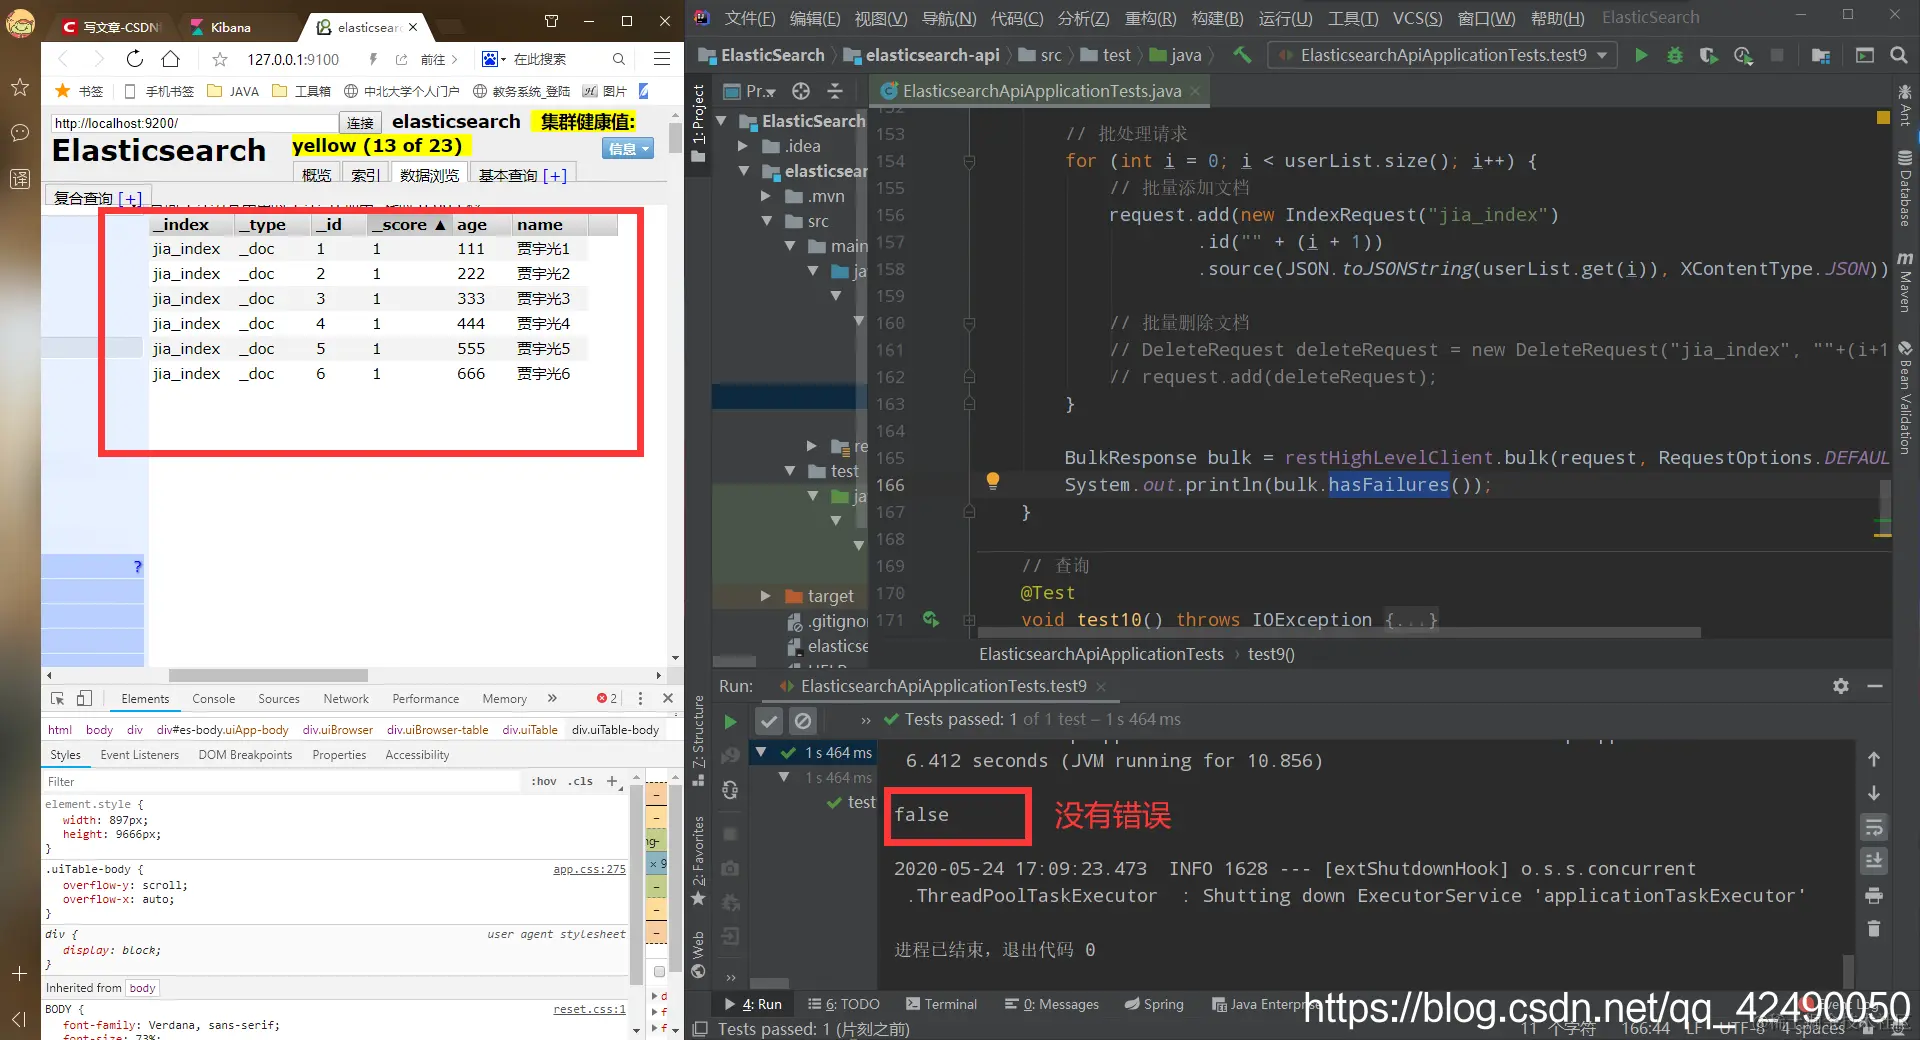
Task: Open the 信息 dropdown in Elasticsearch head
Action: pyautogui.click(x=629, y=149)
